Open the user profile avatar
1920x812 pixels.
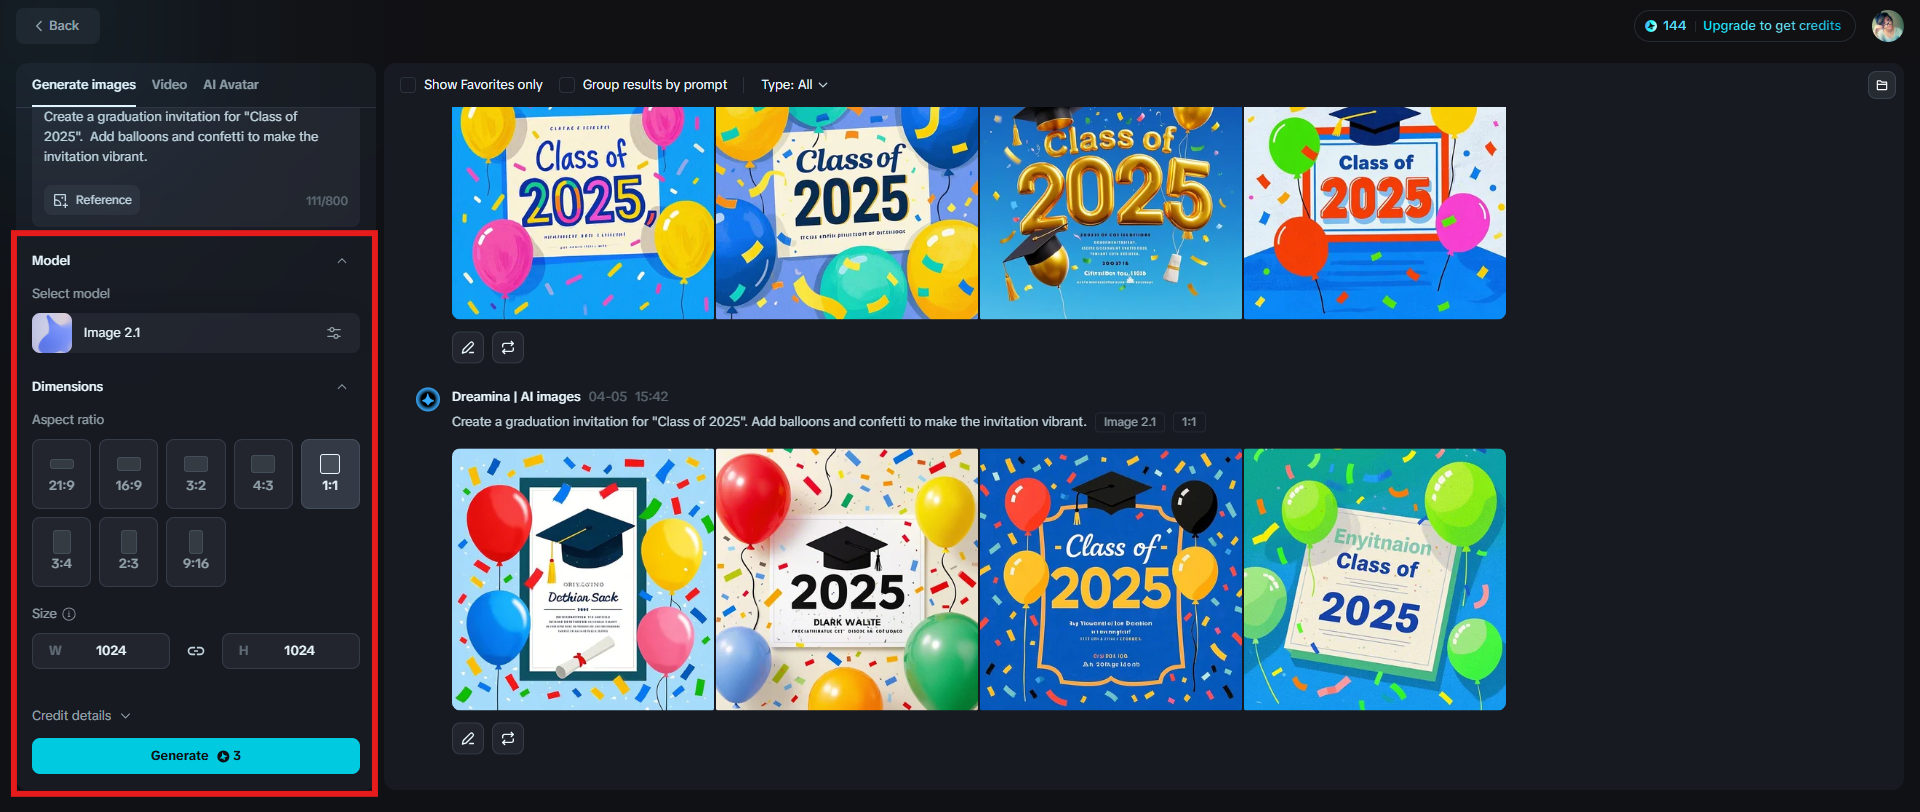coord(1887,26)
